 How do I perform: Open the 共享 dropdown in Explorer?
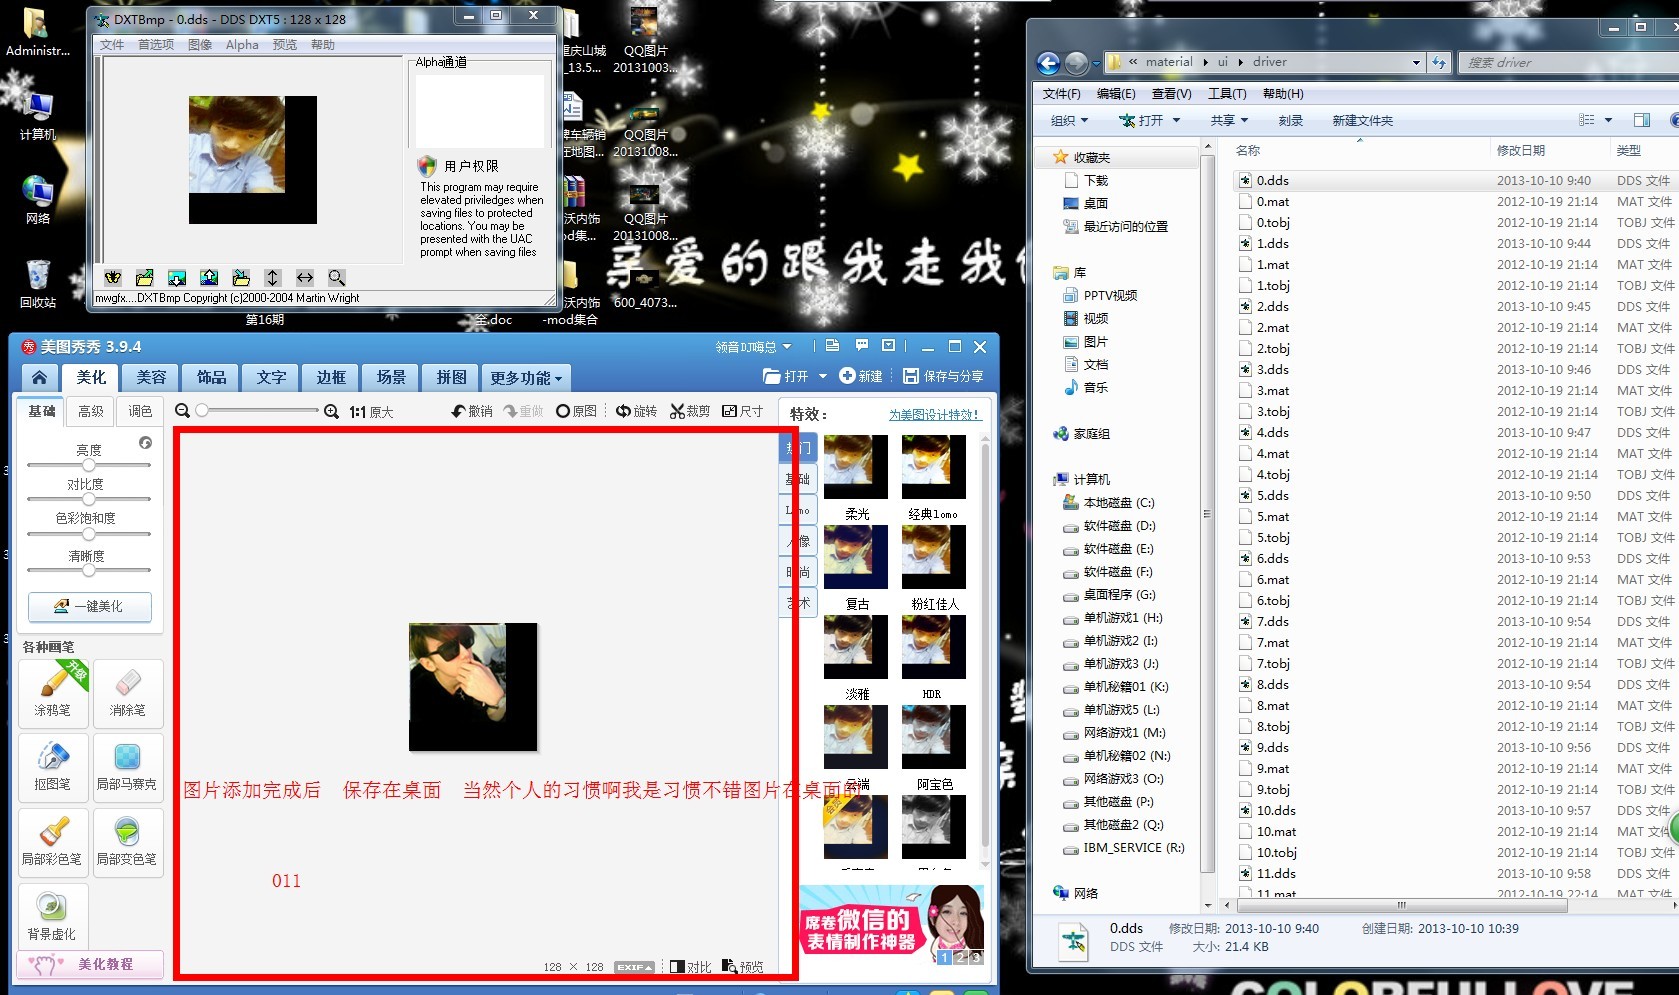1229,120
